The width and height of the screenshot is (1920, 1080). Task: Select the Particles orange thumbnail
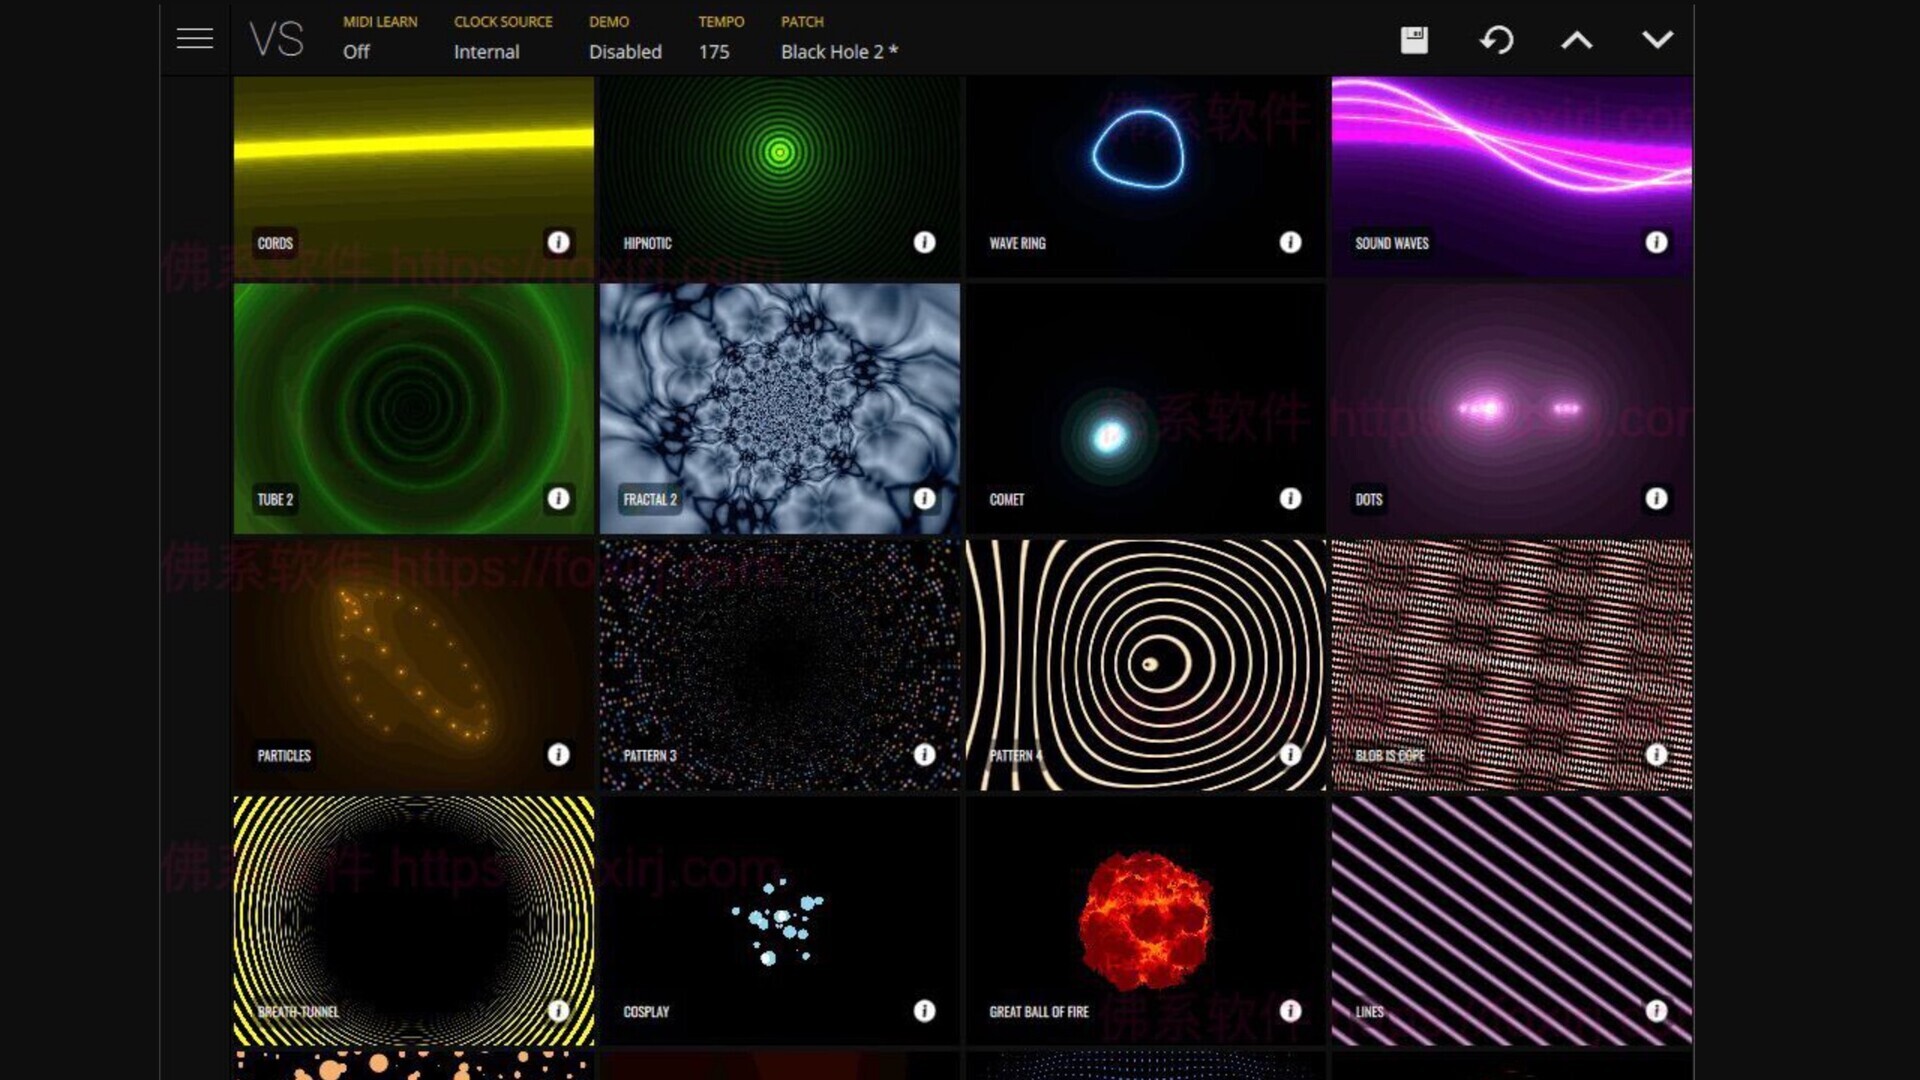click(413, 664)
